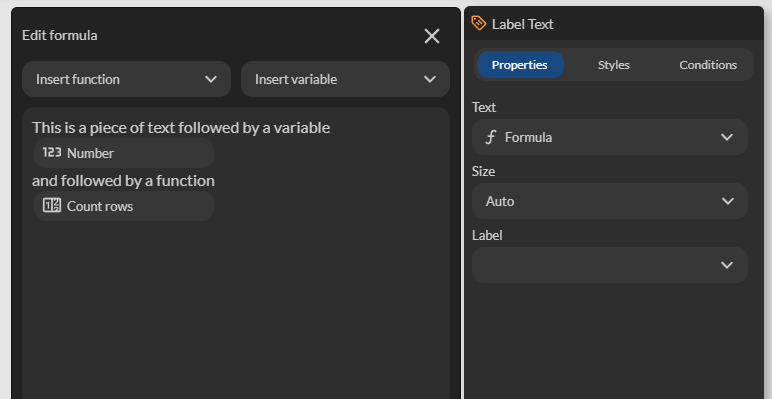Click empty formula editor area below Count rows
This screenshot has height=399, width=772.
click(x=235, y=310)
